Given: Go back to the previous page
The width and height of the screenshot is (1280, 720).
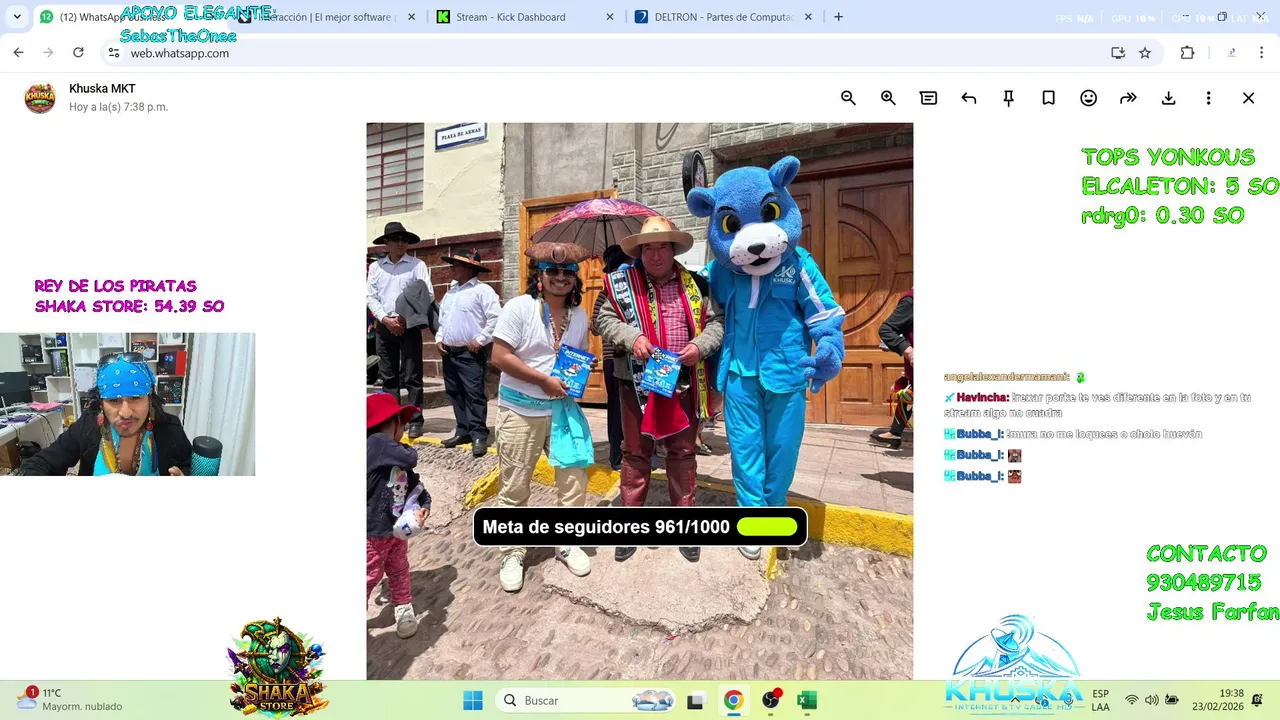Looking at the screenshot, I should (18, 53).
